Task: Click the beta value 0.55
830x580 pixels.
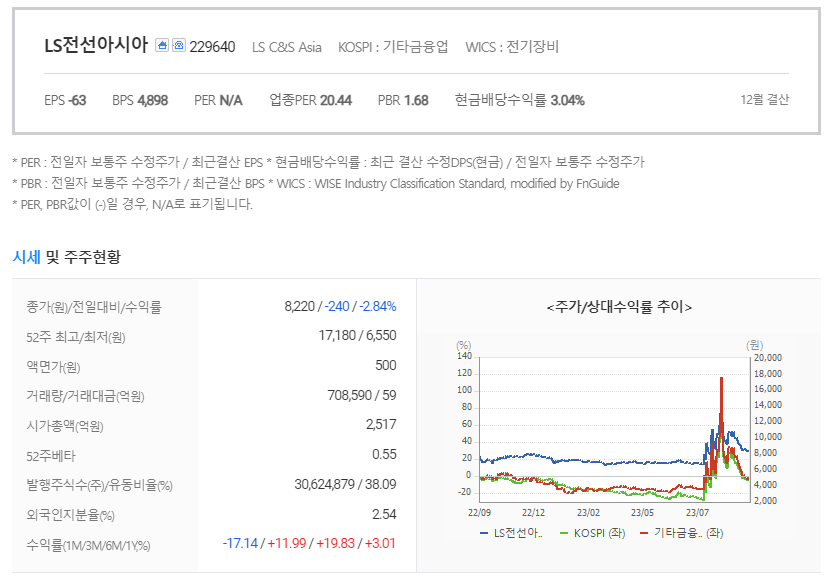Action: tap(384, 455)
